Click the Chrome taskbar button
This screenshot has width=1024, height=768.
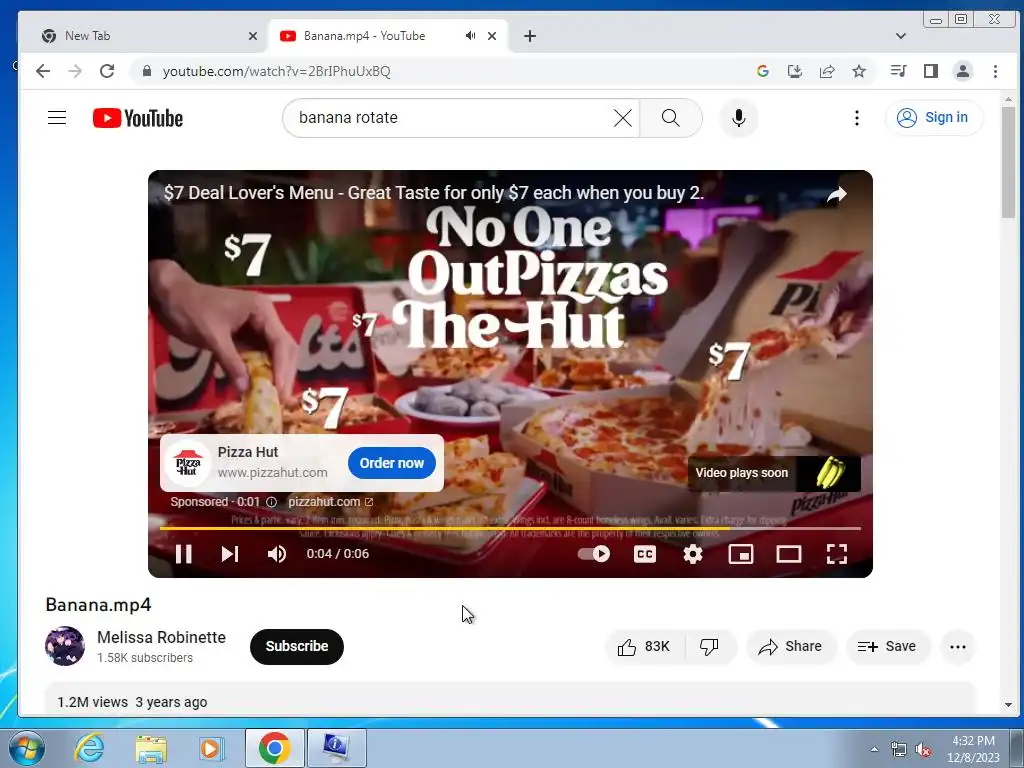pyautogui.click(x=274, y=748)
